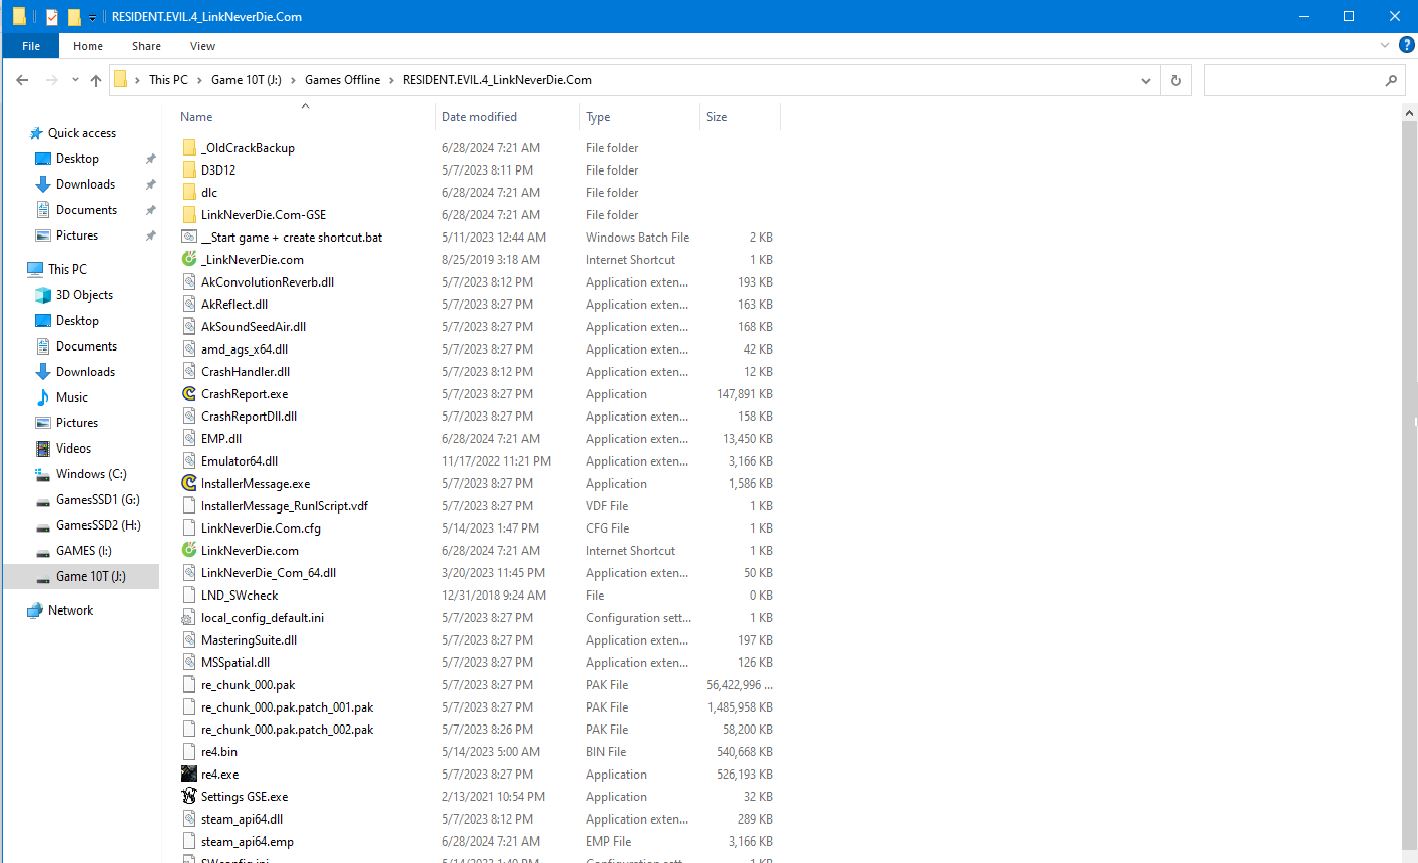Click the re4.exe application icon
Viewport: 1418px width, 863px height.
pyautogui.click(x=189, y=774)
